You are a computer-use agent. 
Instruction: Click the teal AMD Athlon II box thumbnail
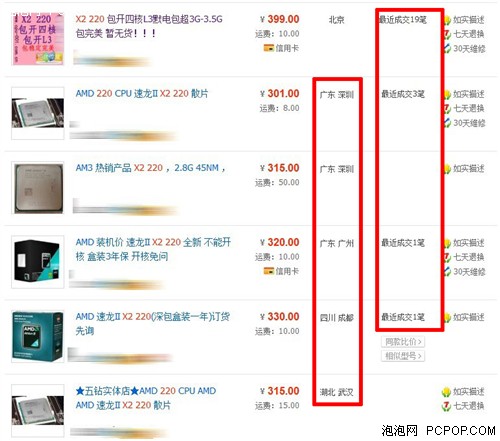(x=38, y=336)
